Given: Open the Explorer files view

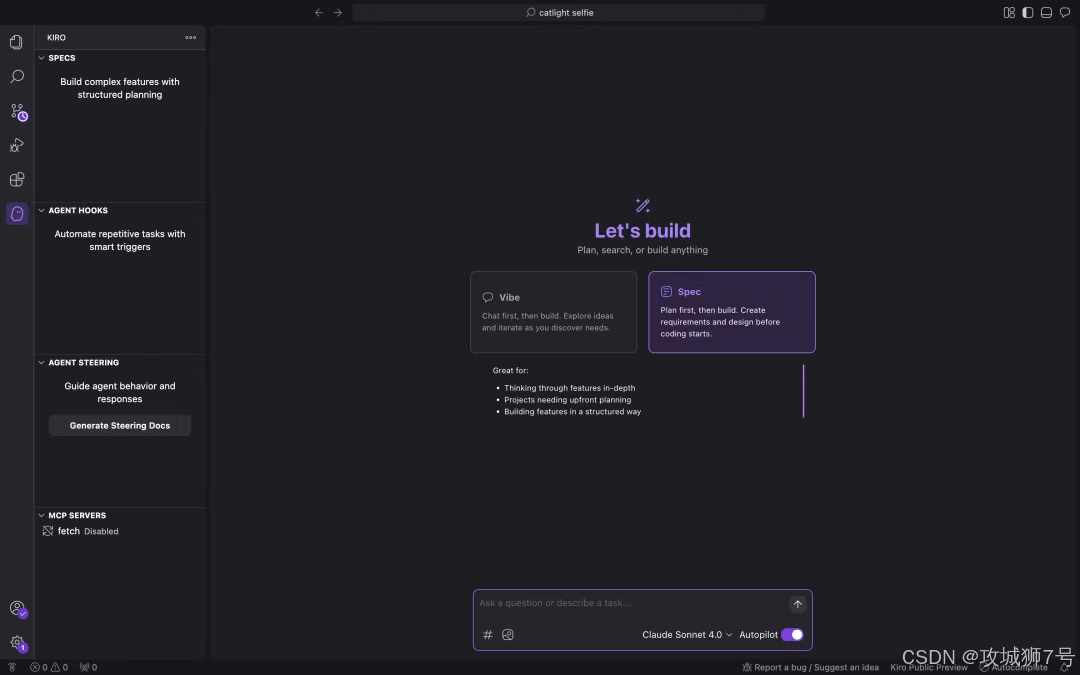Looking at the screenshot, I should 17,42.
